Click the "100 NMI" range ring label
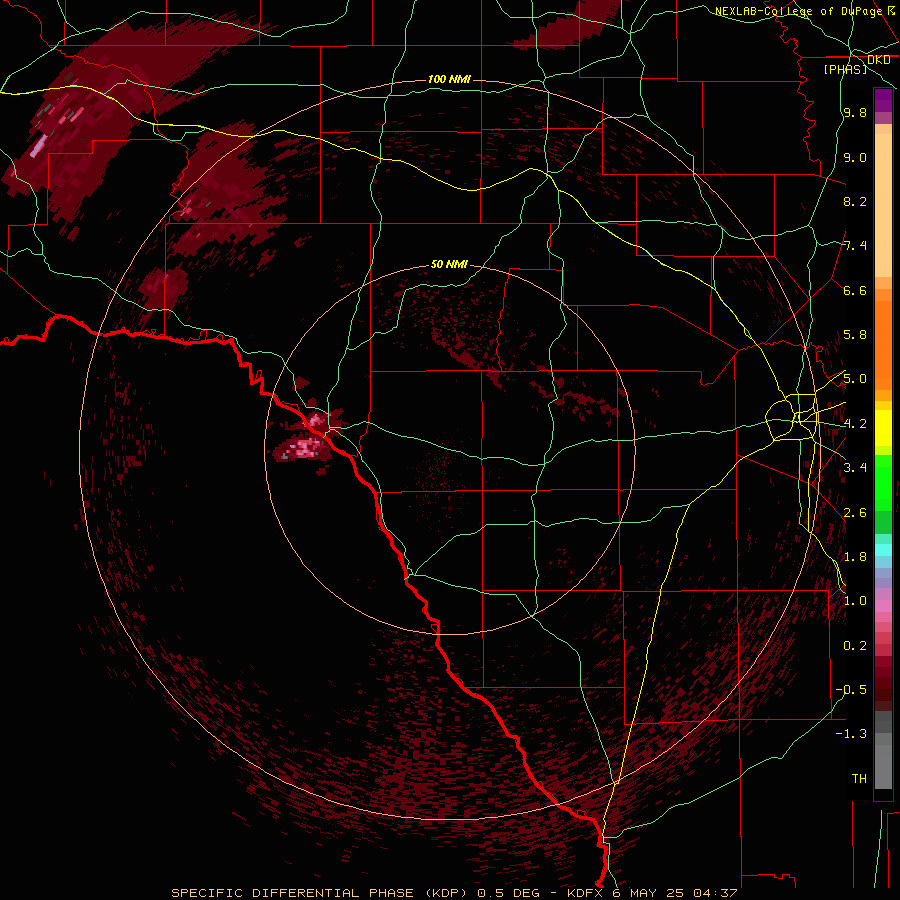The image size is (900, 900). point(449,79)
